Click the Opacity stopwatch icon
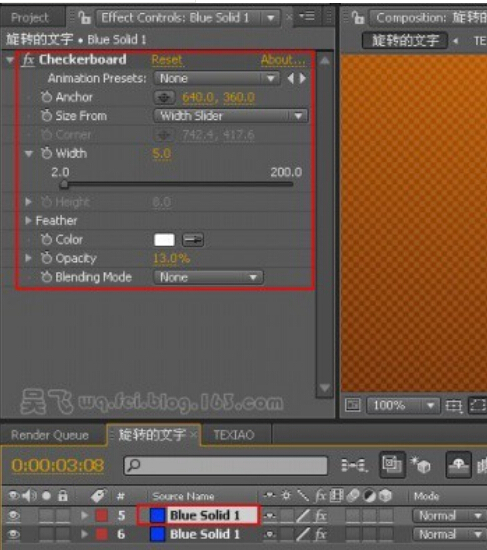 point(46,258)
